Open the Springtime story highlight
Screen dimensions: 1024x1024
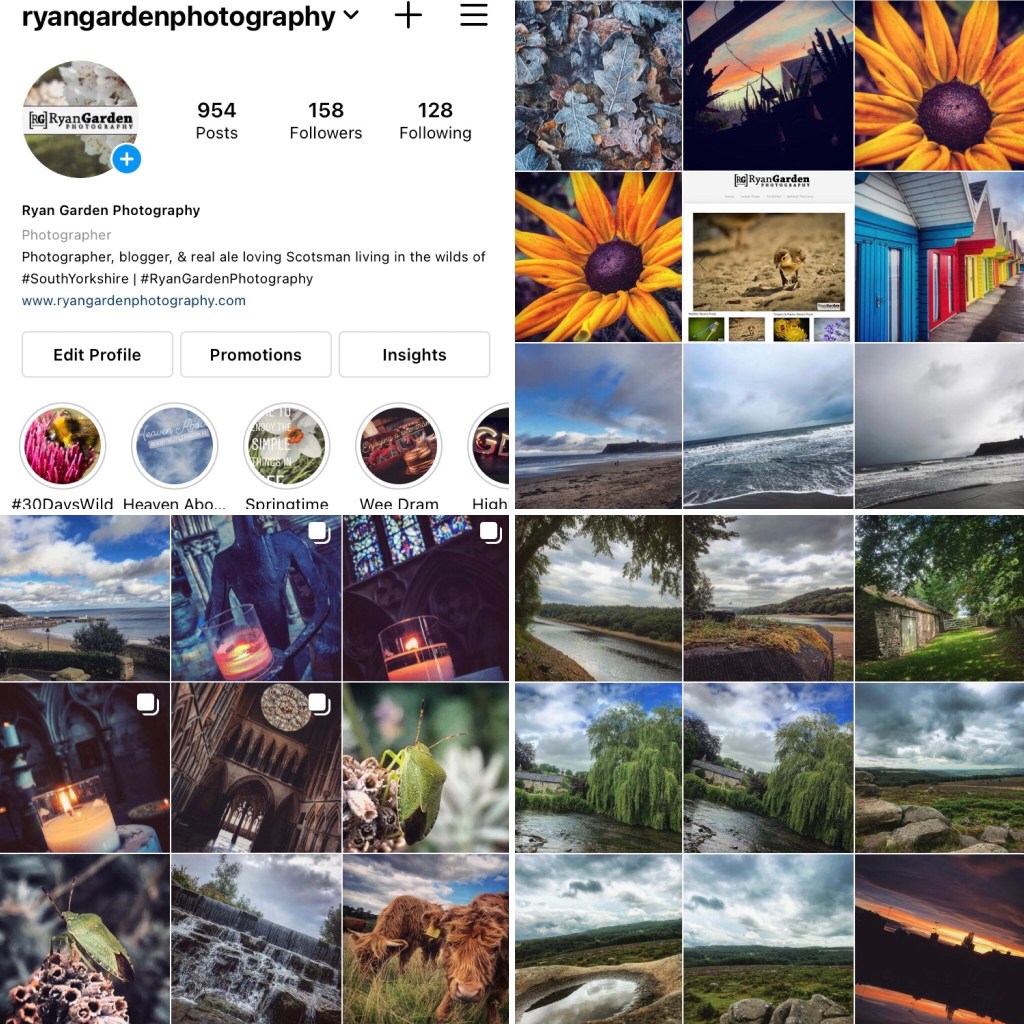coord(287,446)
